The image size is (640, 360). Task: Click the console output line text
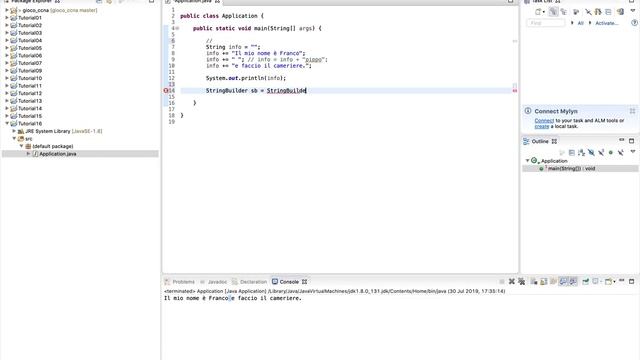tap(233, 298)
